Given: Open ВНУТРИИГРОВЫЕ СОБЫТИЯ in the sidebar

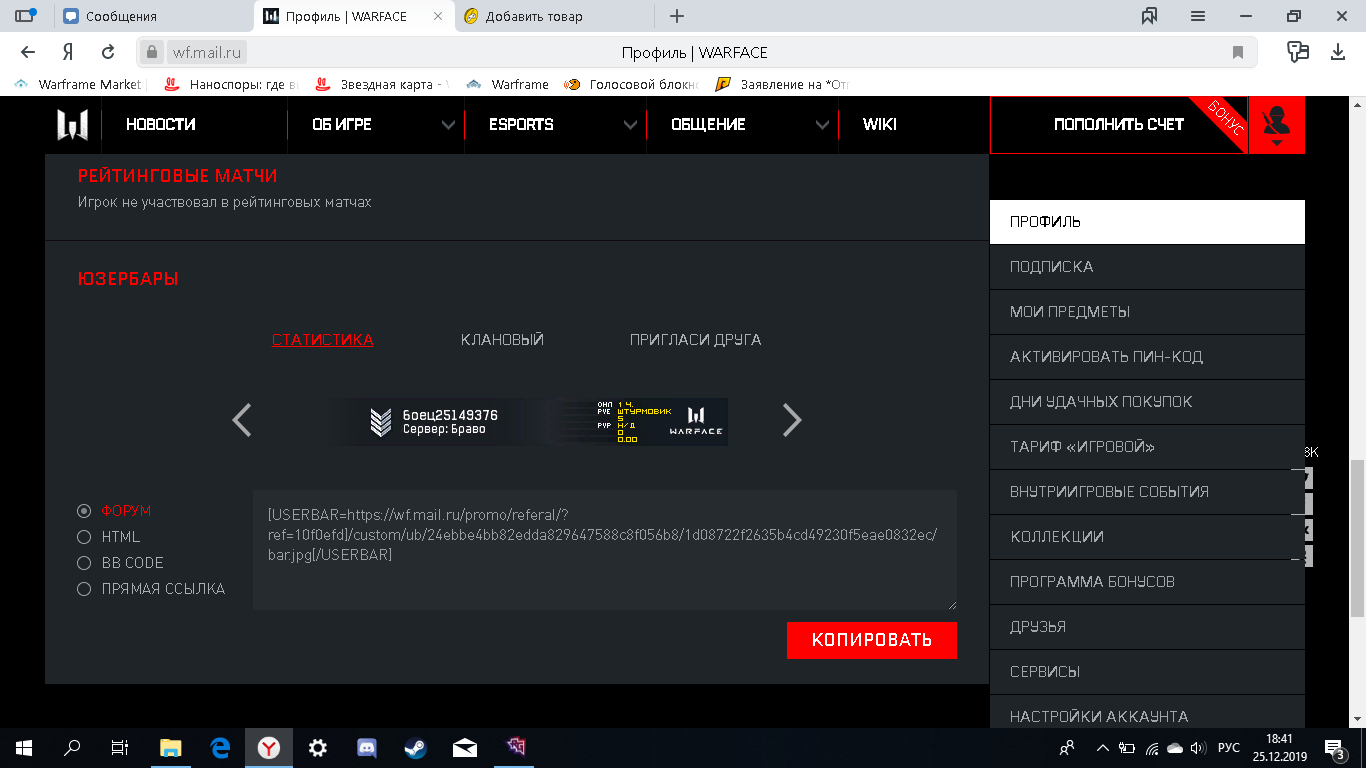Looking at the screenshot, I should pos(1147,492).
